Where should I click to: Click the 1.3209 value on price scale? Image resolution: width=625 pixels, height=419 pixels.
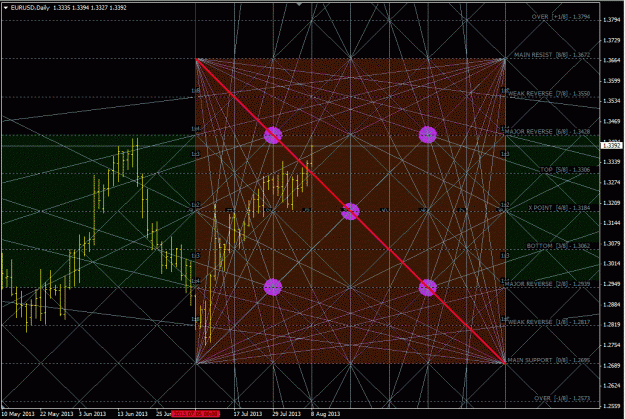tap(612, 203)
